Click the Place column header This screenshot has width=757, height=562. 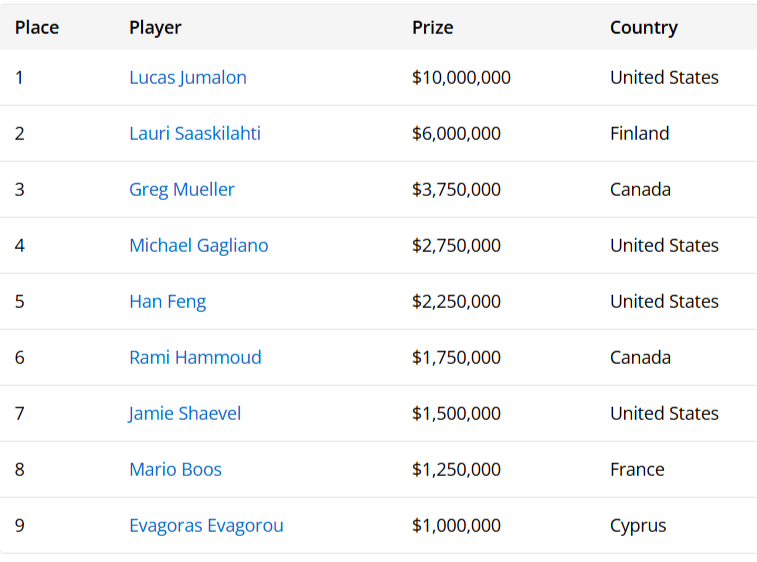pyautogui.click(x=37, y=28)
